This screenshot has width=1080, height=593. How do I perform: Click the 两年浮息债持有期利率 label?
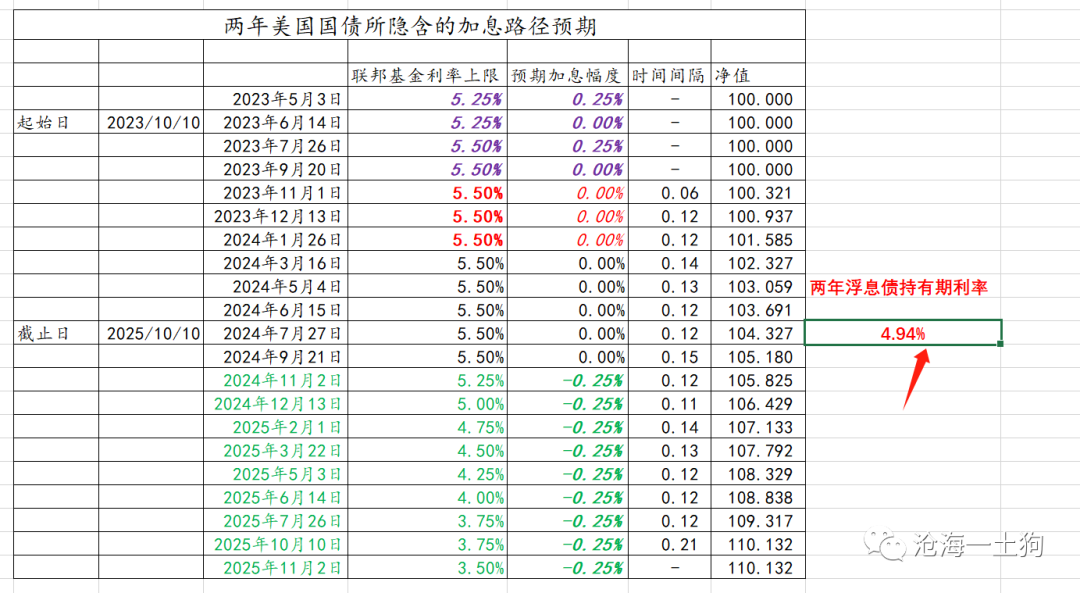point(899,287)
